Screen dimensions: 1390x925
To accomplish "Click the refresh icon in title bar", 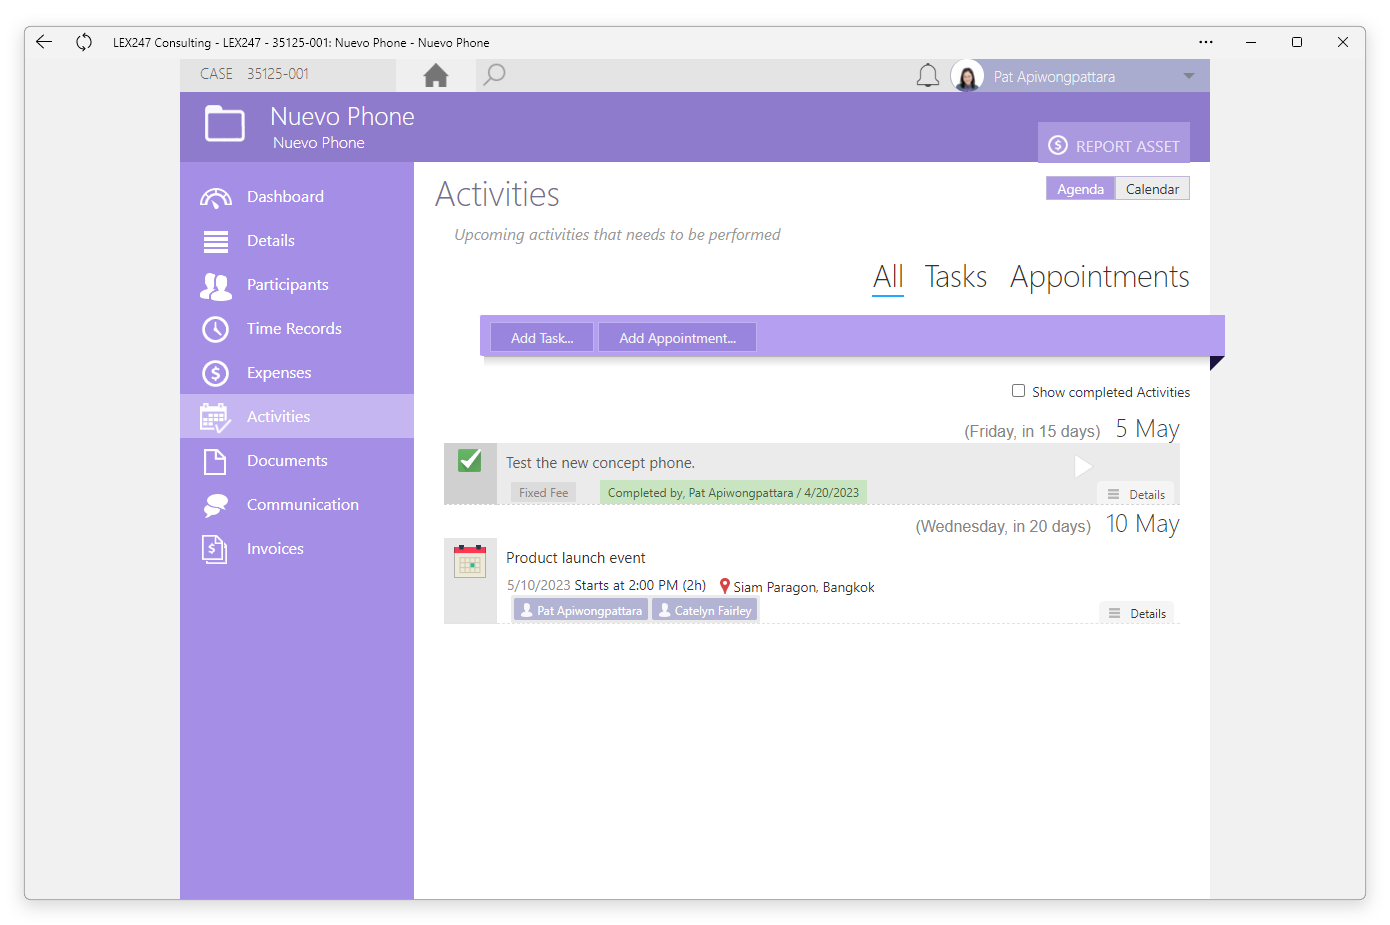I will 84,42.
